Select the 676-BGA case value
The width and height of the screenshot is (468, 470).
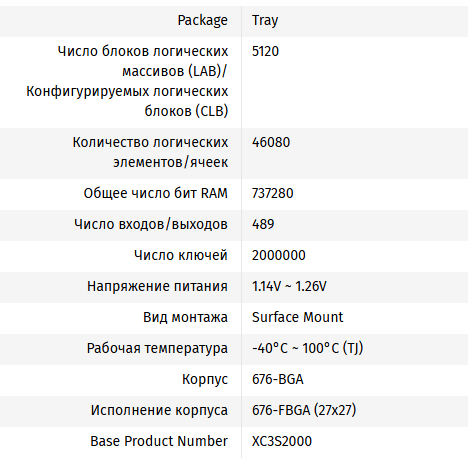click(x=278, y=379)
